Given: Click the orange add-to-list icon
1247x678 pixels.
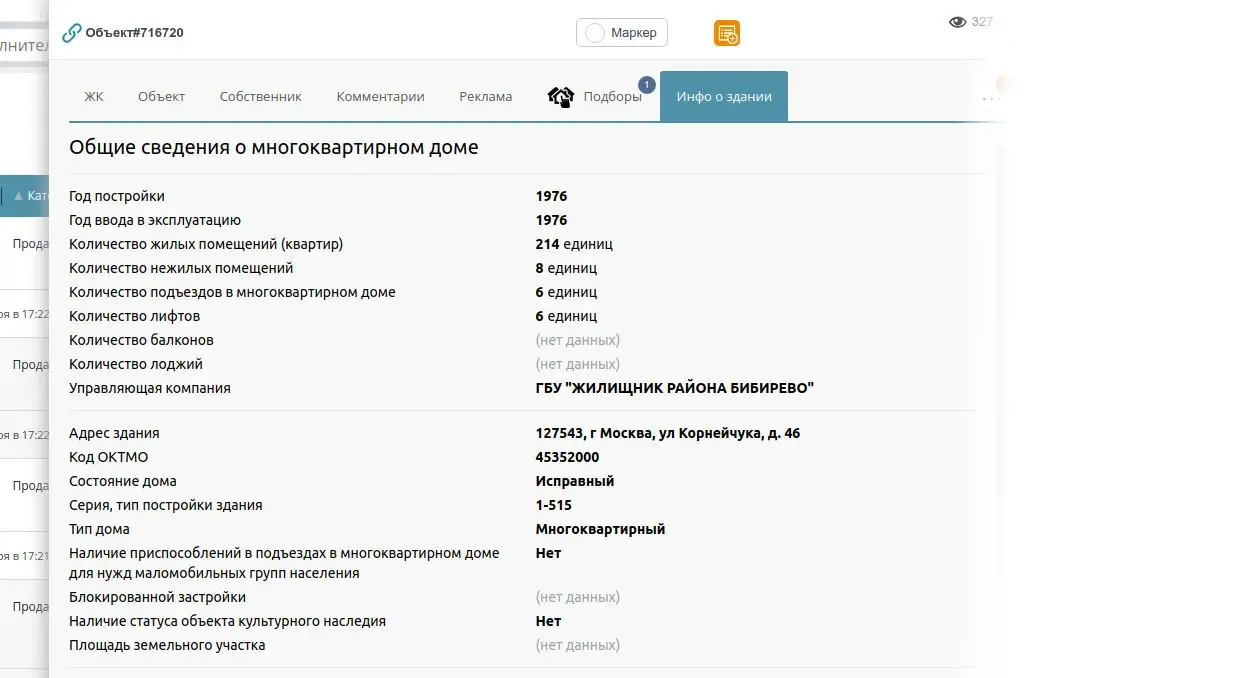Looking at the screenshot, I should click(x=727, y=33).
